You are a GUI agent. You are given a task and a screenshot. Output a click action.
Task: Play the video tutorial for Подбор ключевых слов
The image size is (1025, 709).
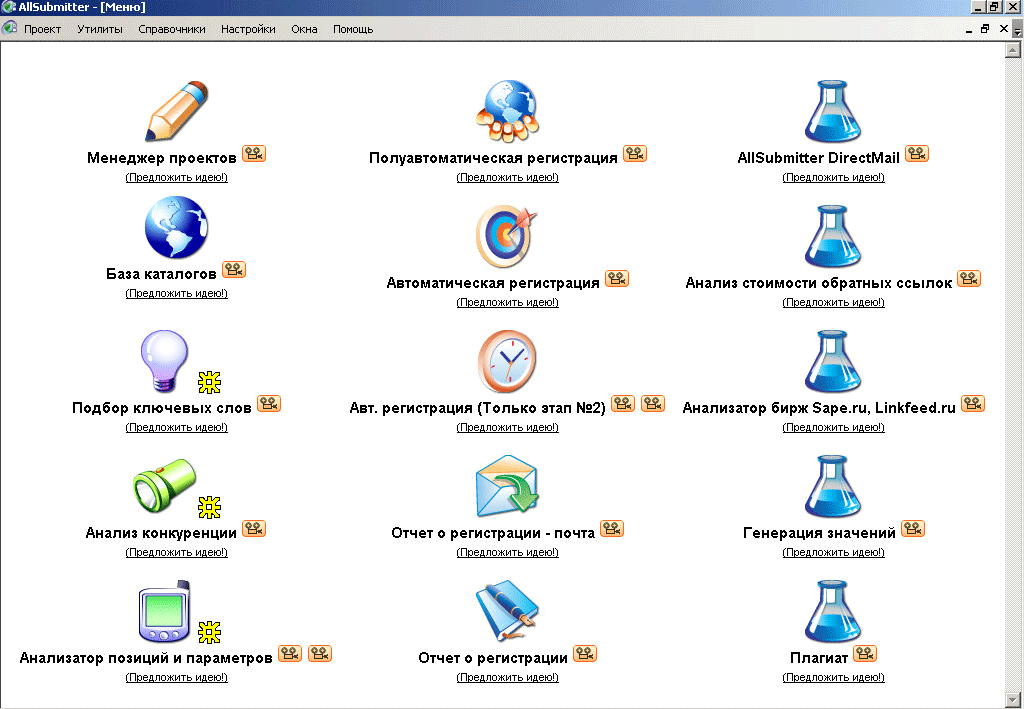pyautogui.click(x=269, y=404)
